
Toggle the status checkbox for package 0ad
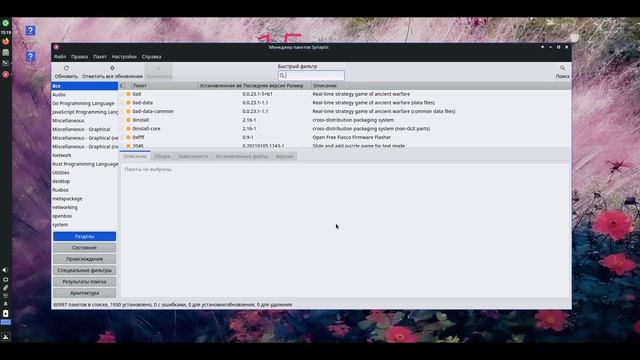tap(122, 94)
